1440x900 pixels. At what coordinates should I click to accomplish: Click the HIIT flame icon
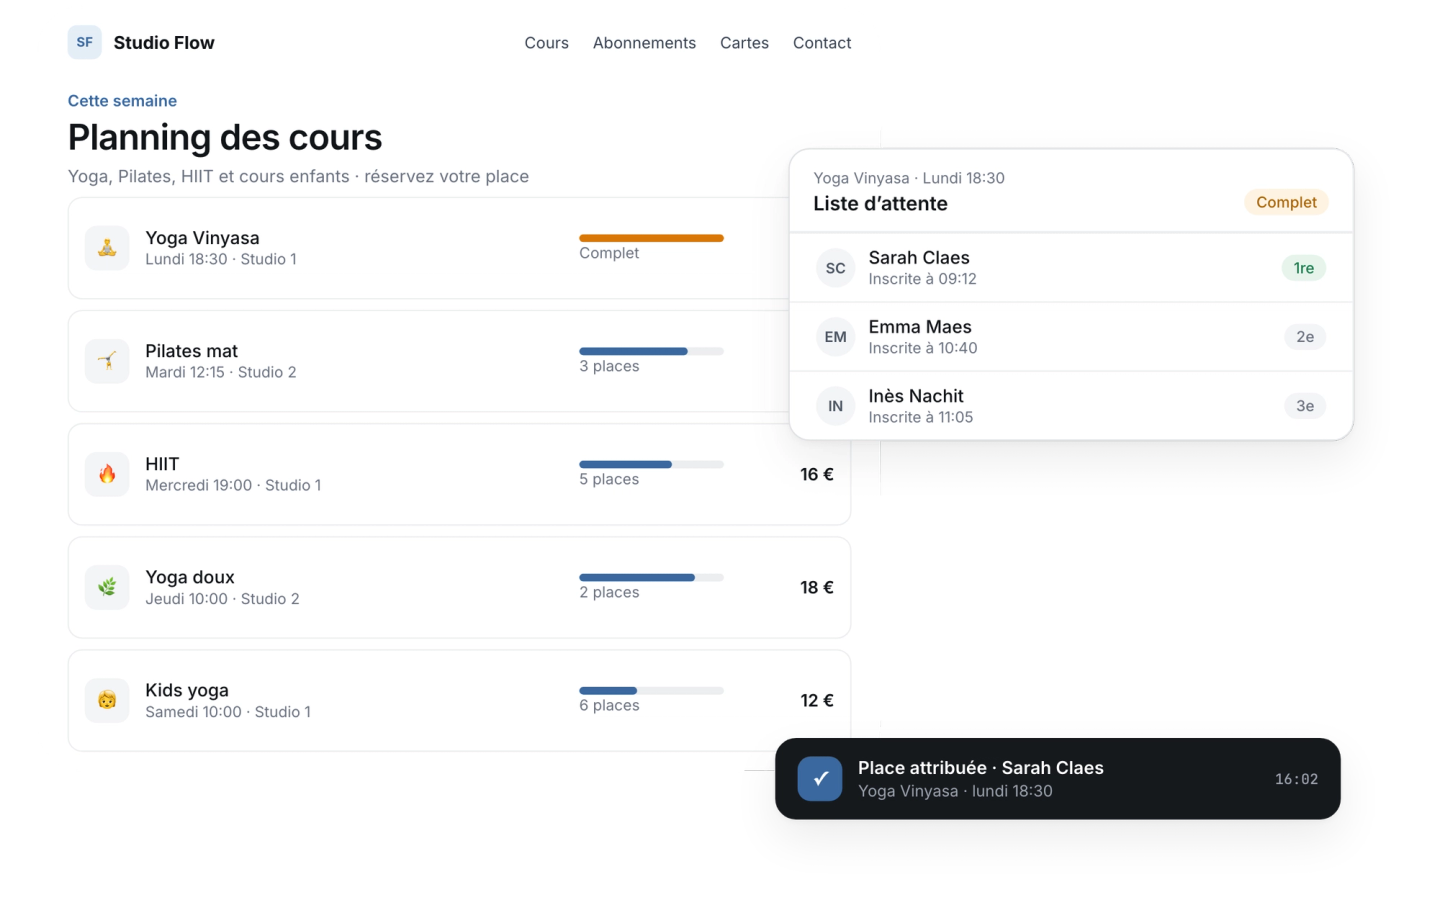[107, 474]
